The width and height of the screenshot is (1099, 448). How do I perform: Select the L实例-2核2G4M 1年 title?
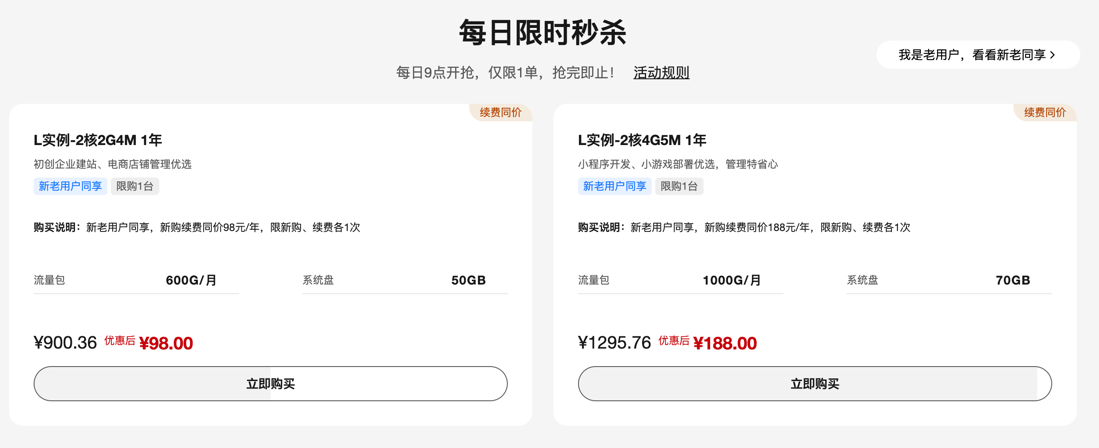click(98, 140)
